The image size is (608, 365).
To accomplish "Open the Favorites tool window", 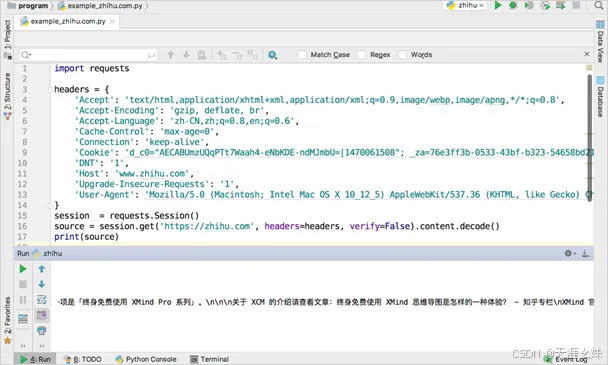I will tap(7, 320).
